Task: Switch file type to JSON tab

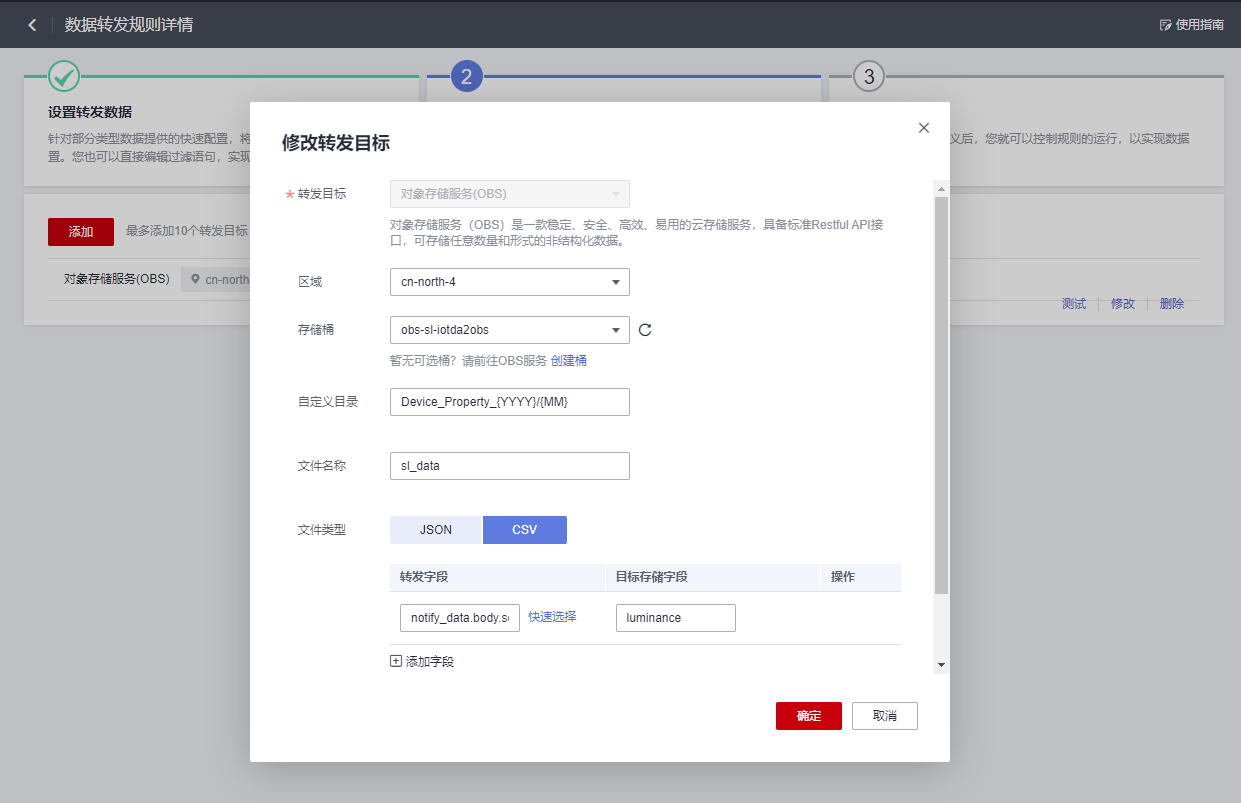Action: [435, 529]
